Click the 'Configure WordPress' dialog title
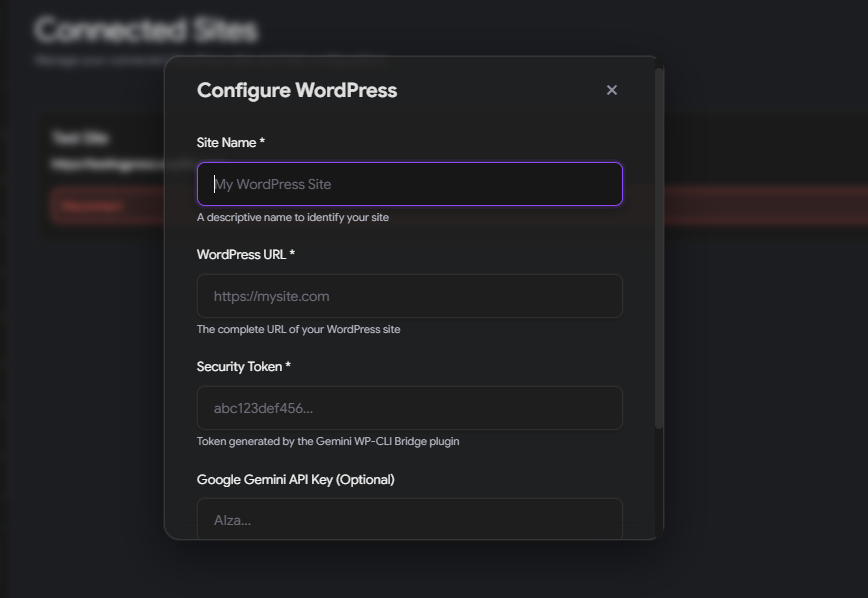The image size is (868, 598). (x=297, y=90)
